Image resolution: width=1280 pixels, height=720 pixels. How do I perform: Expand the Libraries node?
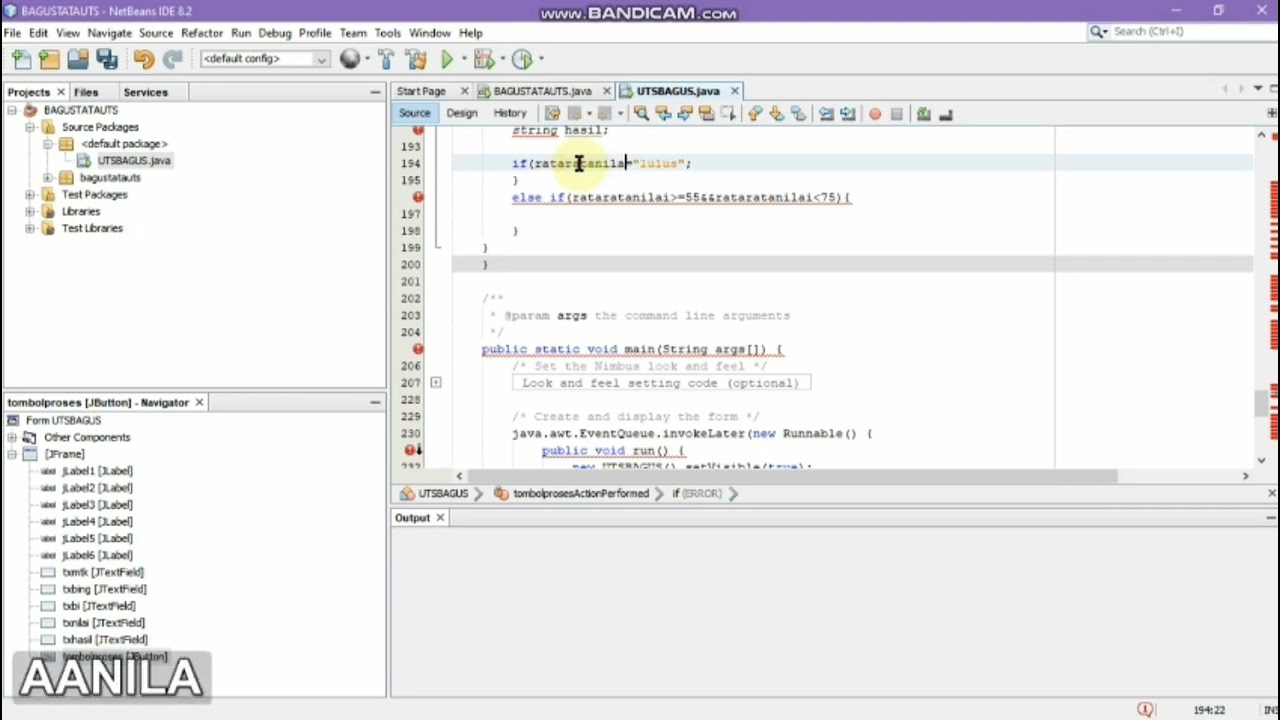click(x=30, y=212)
